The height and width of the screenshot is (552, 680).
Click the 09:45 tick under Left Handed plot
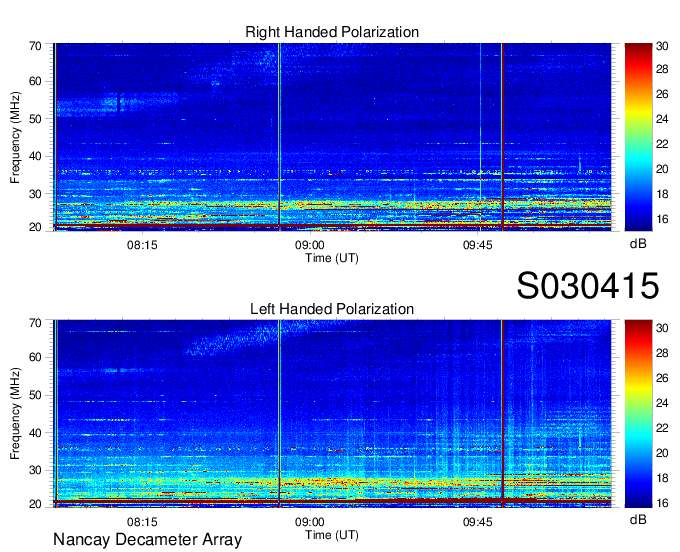(477, 522)
